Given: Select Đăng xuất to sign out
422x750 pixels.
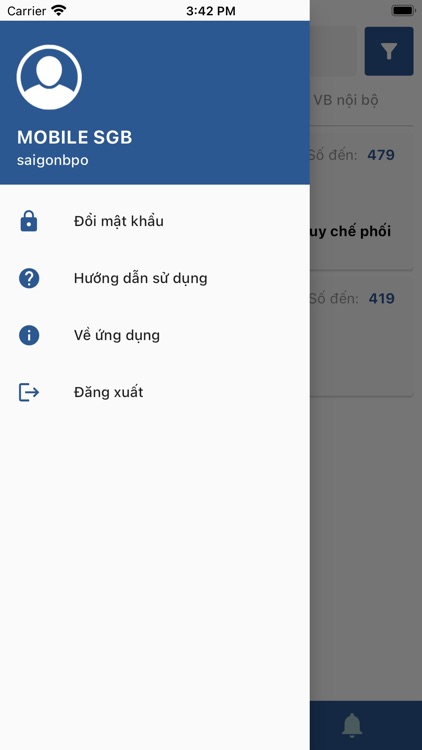Looking at the screenshot, I should 155,392.
